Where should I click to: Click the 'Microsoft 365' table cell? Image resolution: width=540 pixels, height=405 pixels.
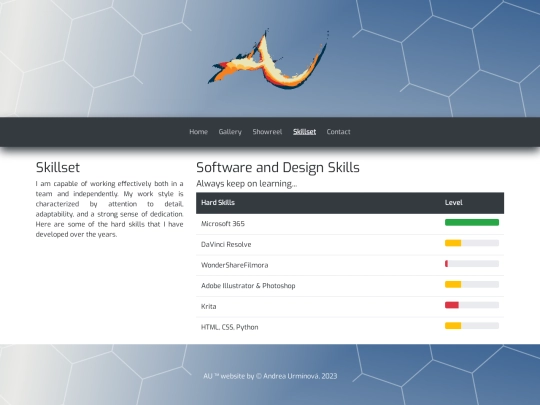318,224
